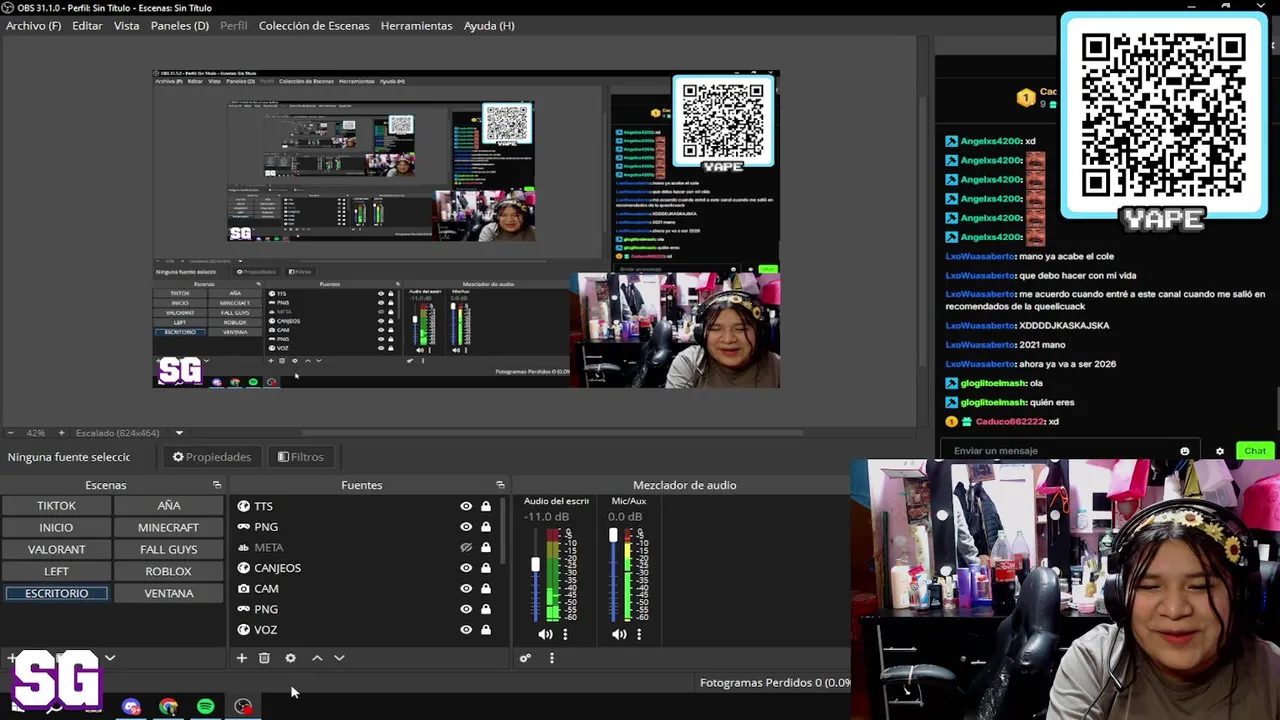Click the CANJEOS browser source icon
Screen dimensions: 1280x720
click(x=243, y=568)
